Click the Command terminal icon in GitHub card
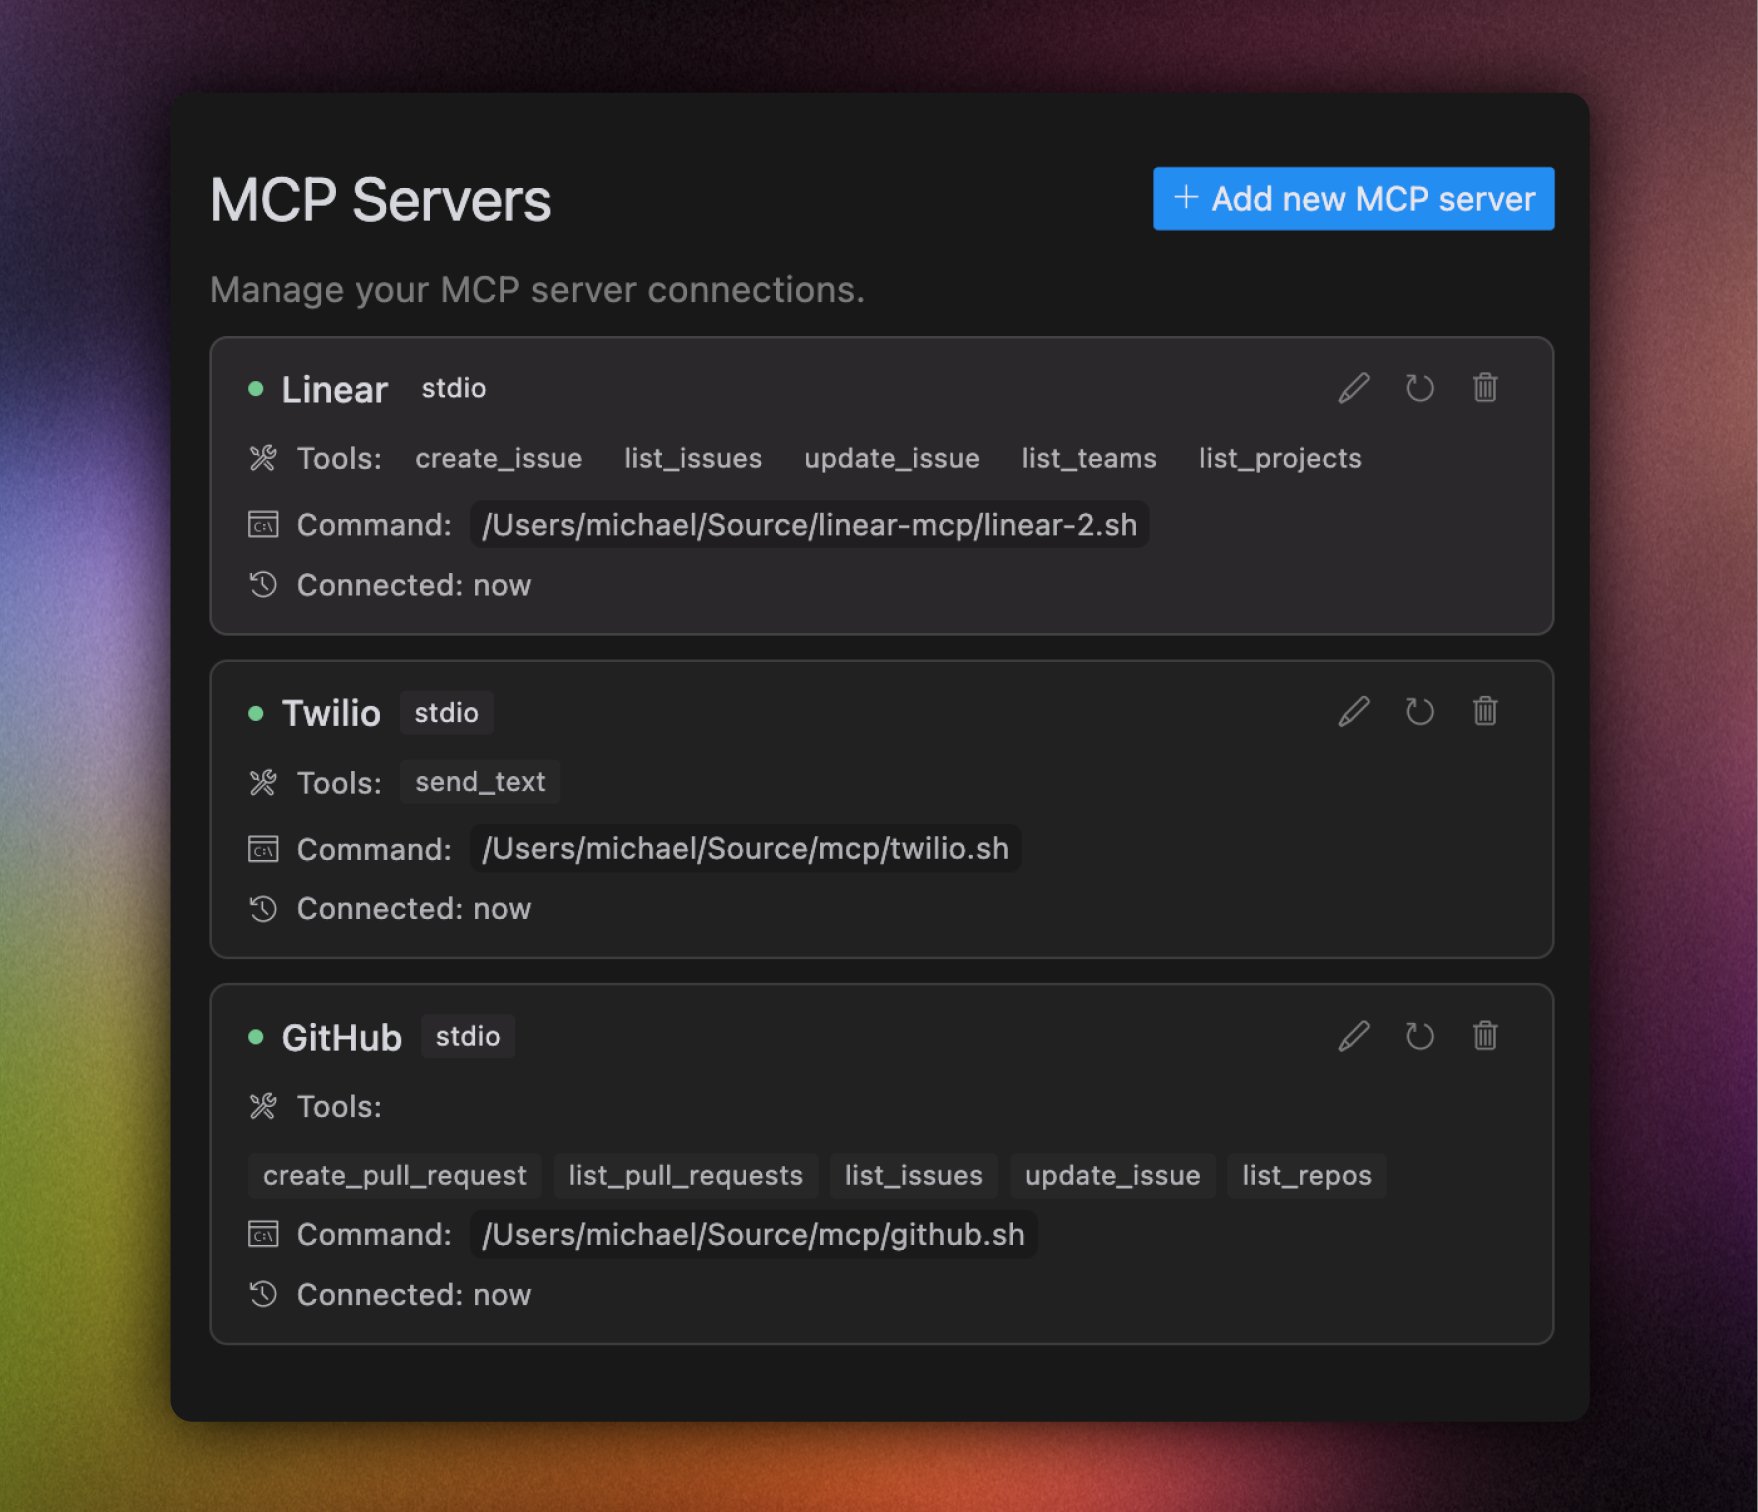1758x1512 pixels. (263, 1234)
